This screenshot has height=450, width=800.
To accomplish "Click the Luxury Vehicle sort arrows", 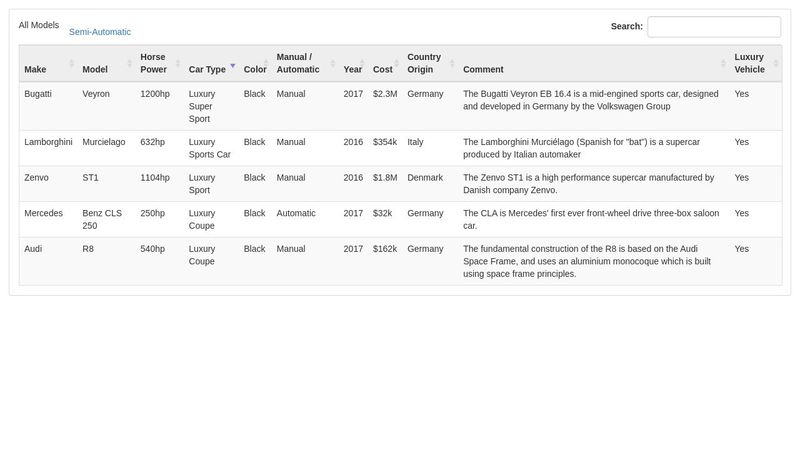I will click(x=776, y=63).
